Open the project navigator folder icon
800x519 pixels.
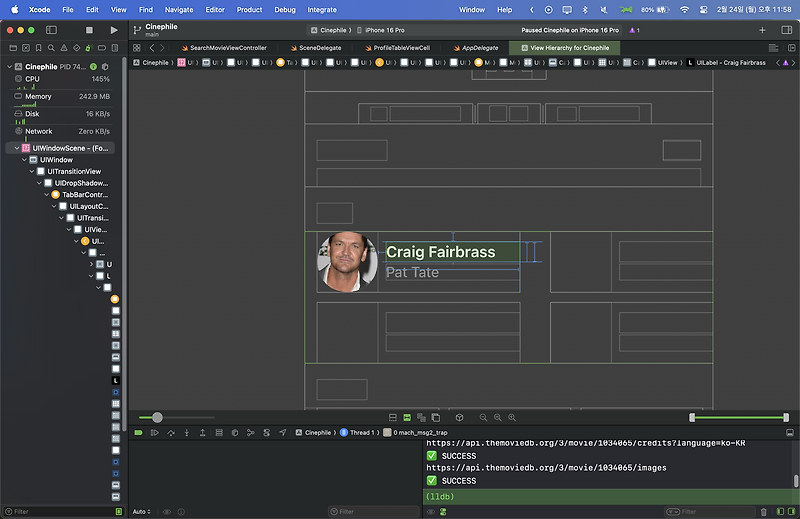[x=13, y=48]
